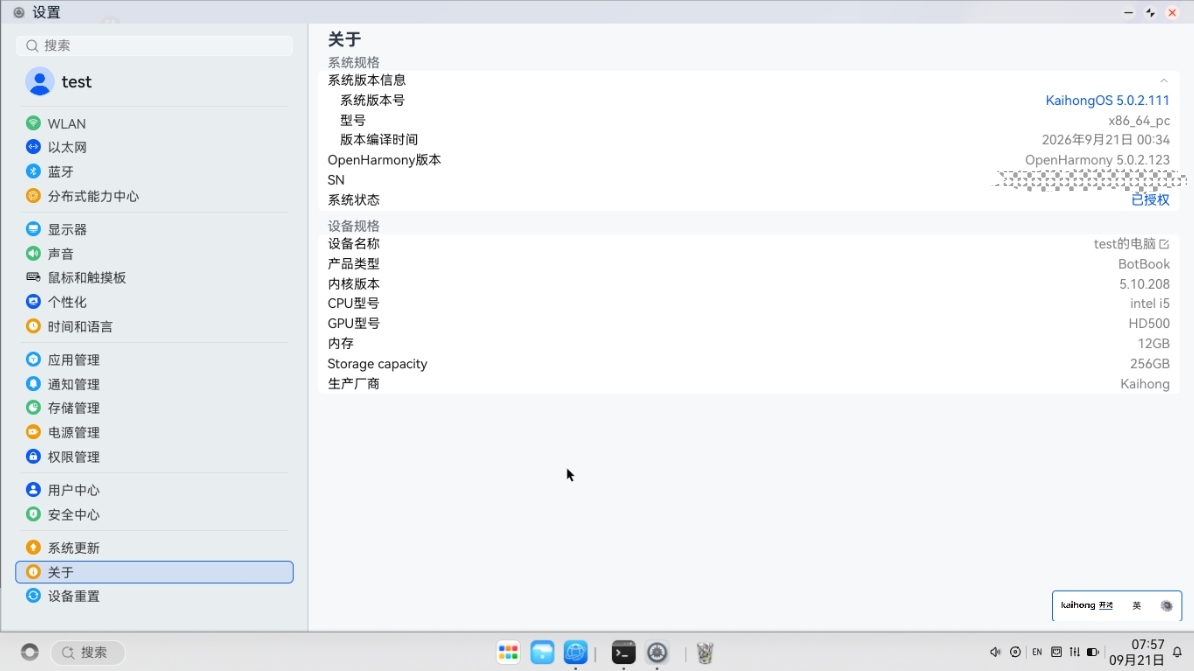The width and height of the screenshot is (1194, 671).
Task: Go to 以太网 (Ethernet) settings
Action: (154, 147)
